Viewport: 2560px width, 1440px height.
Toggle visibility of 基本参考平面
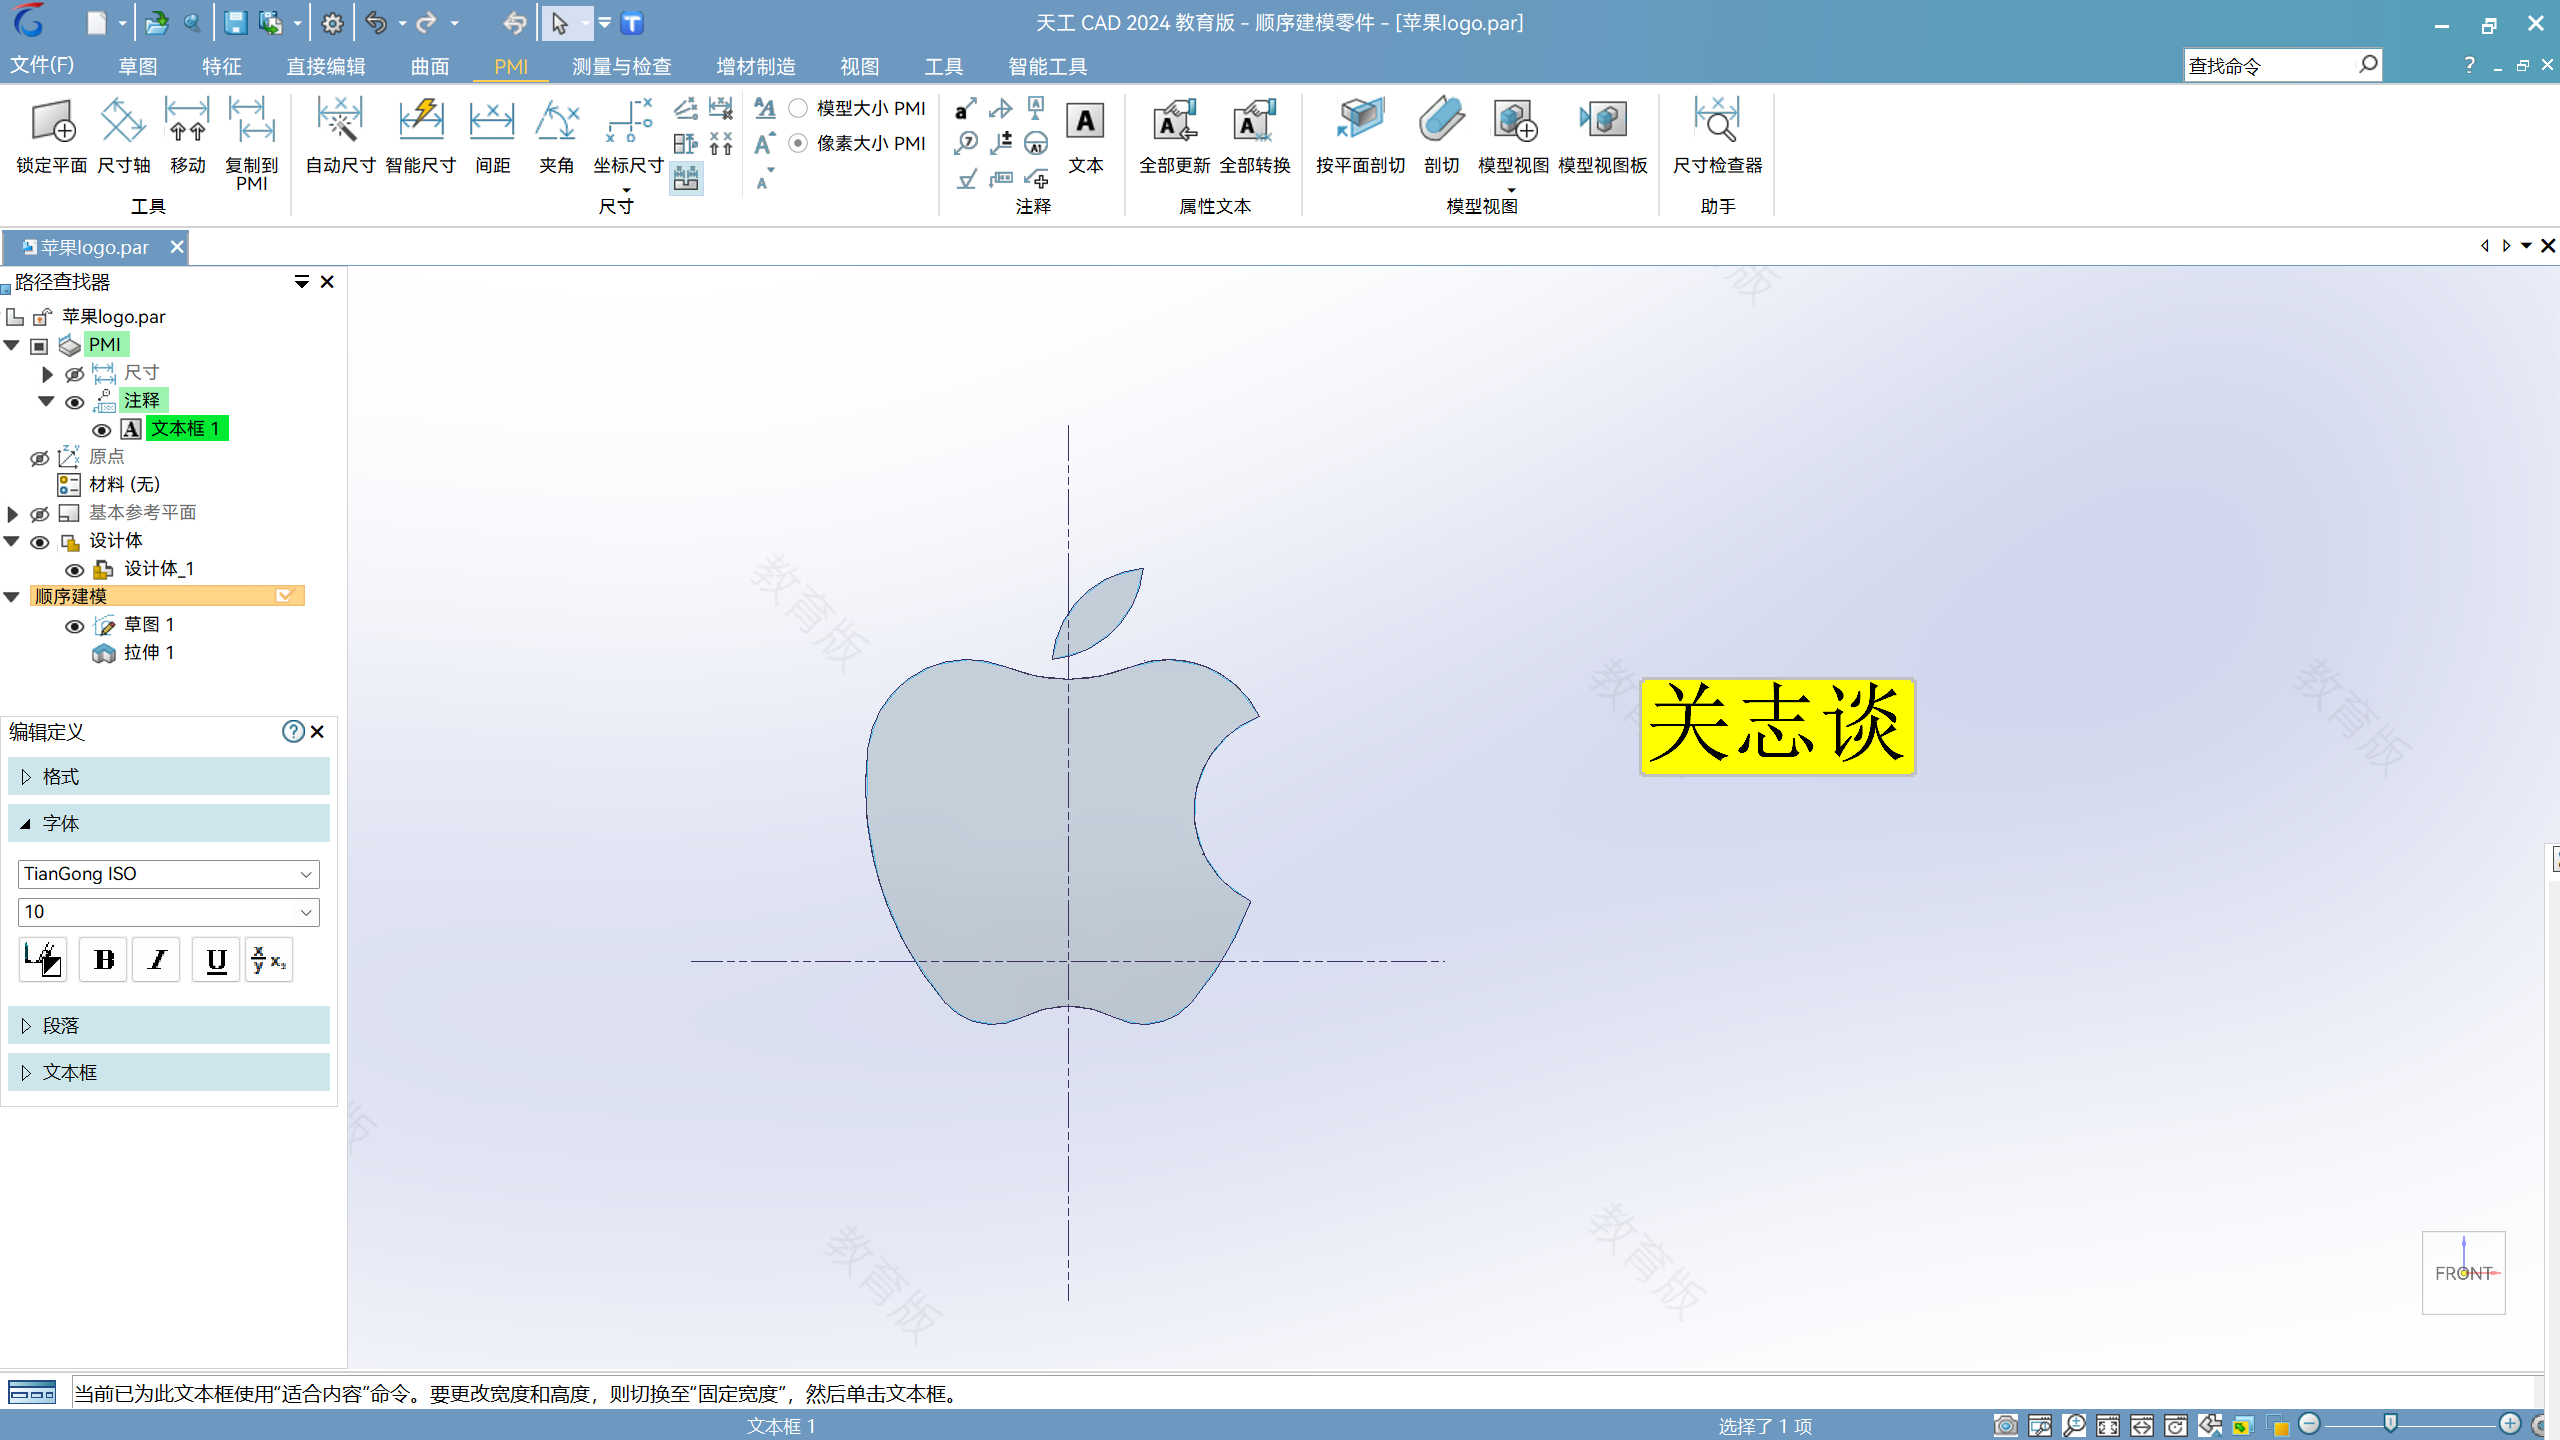pyautogui.click(x=39, y=514)
